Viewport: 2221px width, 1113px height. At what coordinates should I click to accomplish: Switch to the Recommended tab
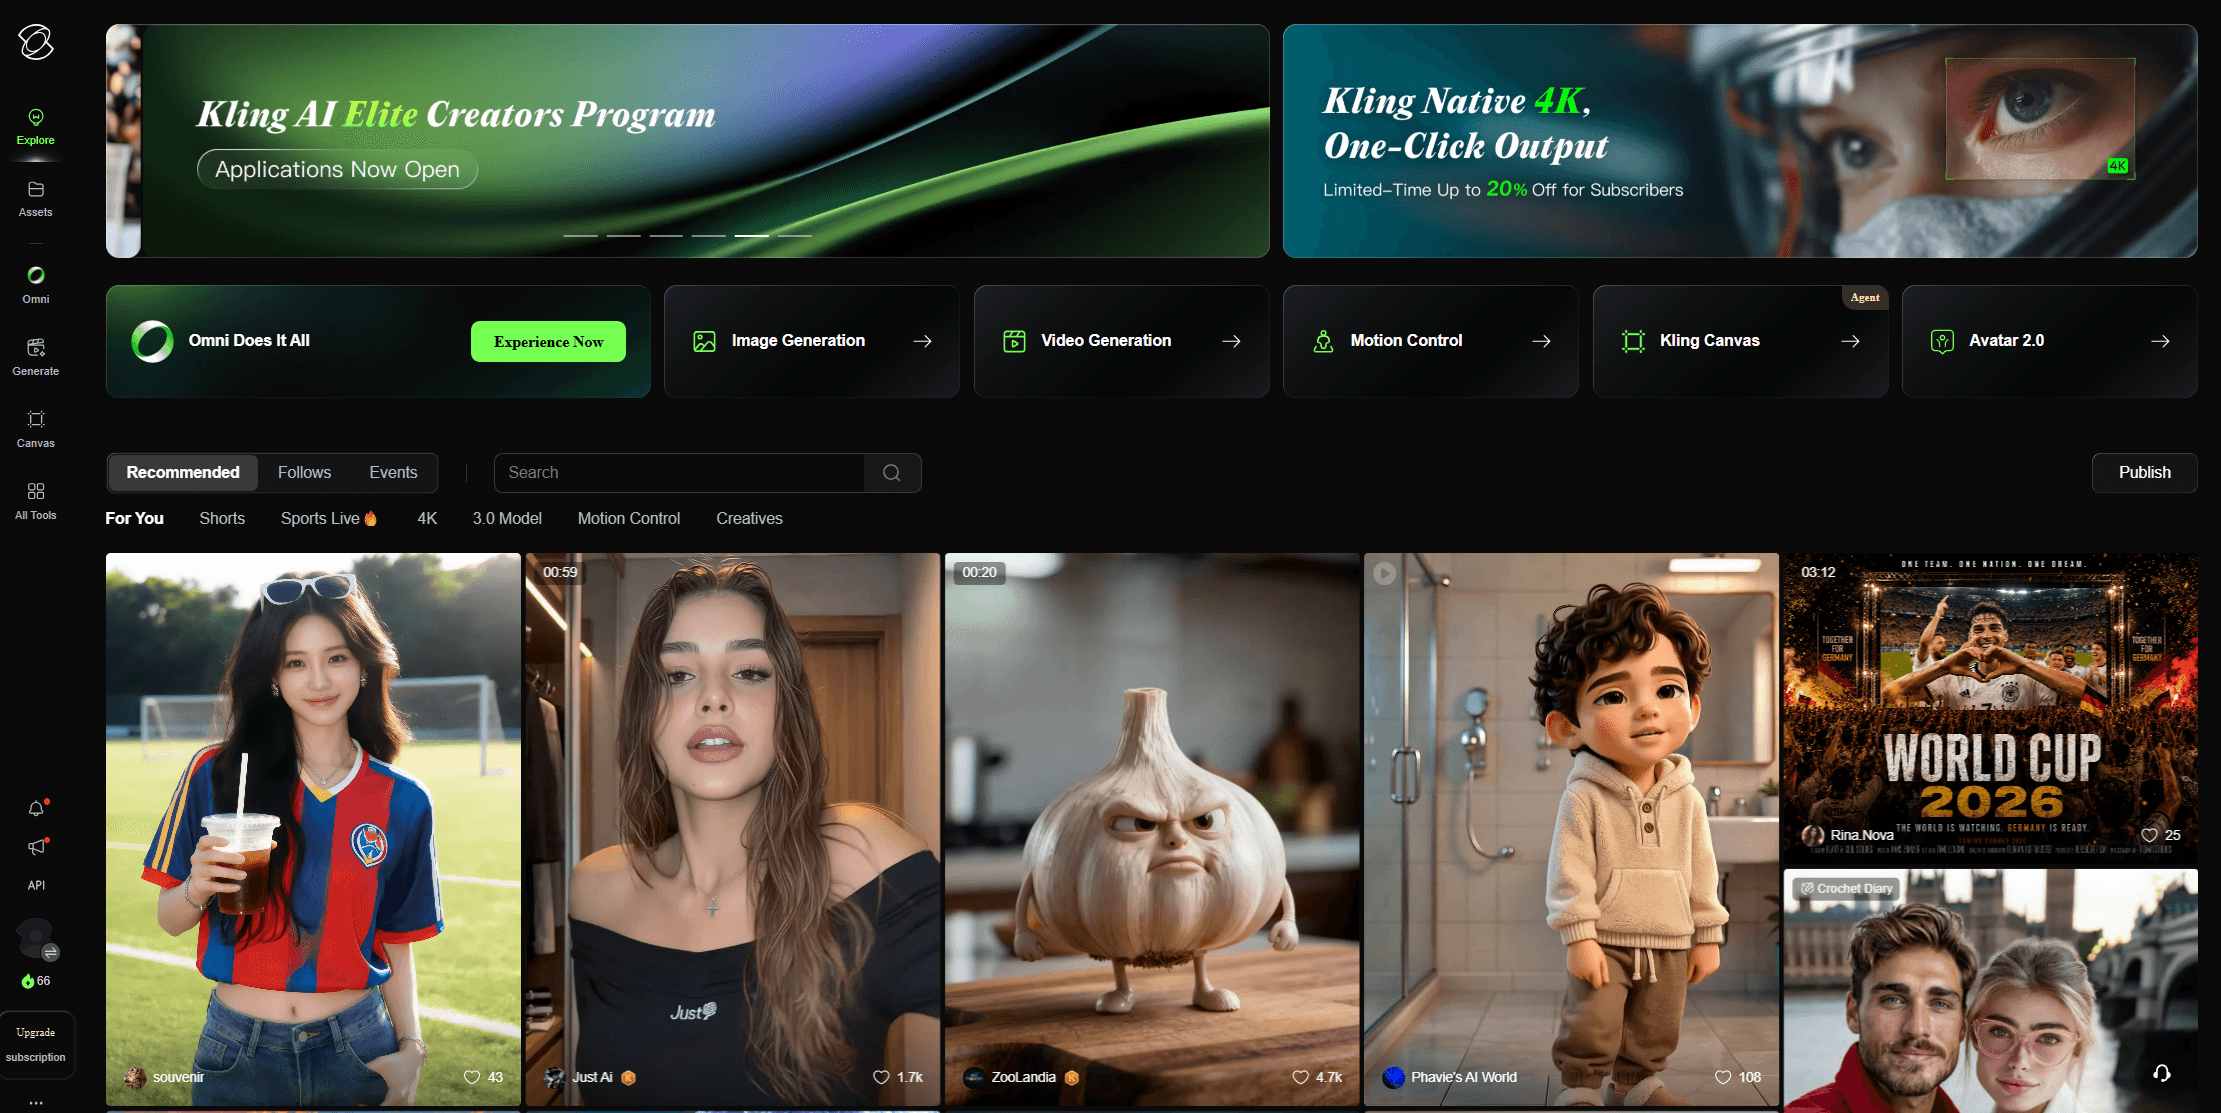(x=183, y=473)
